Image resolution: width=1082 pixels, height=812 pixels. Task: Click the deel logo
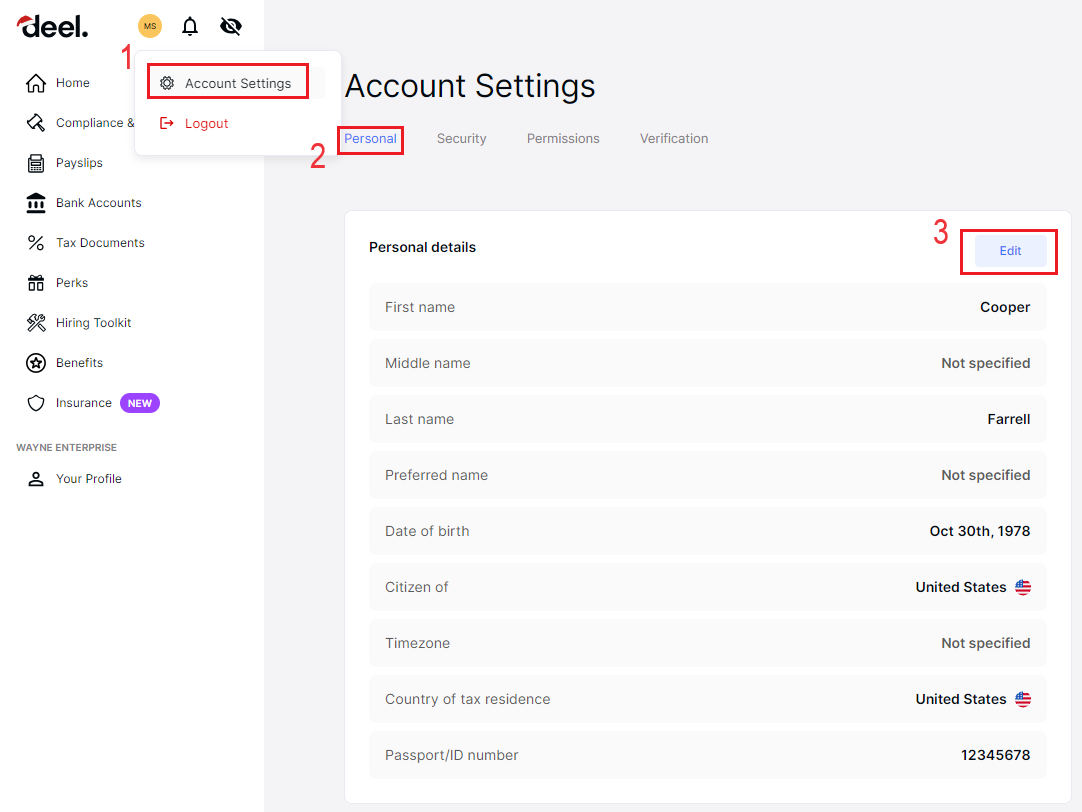(x=52, y=26)
